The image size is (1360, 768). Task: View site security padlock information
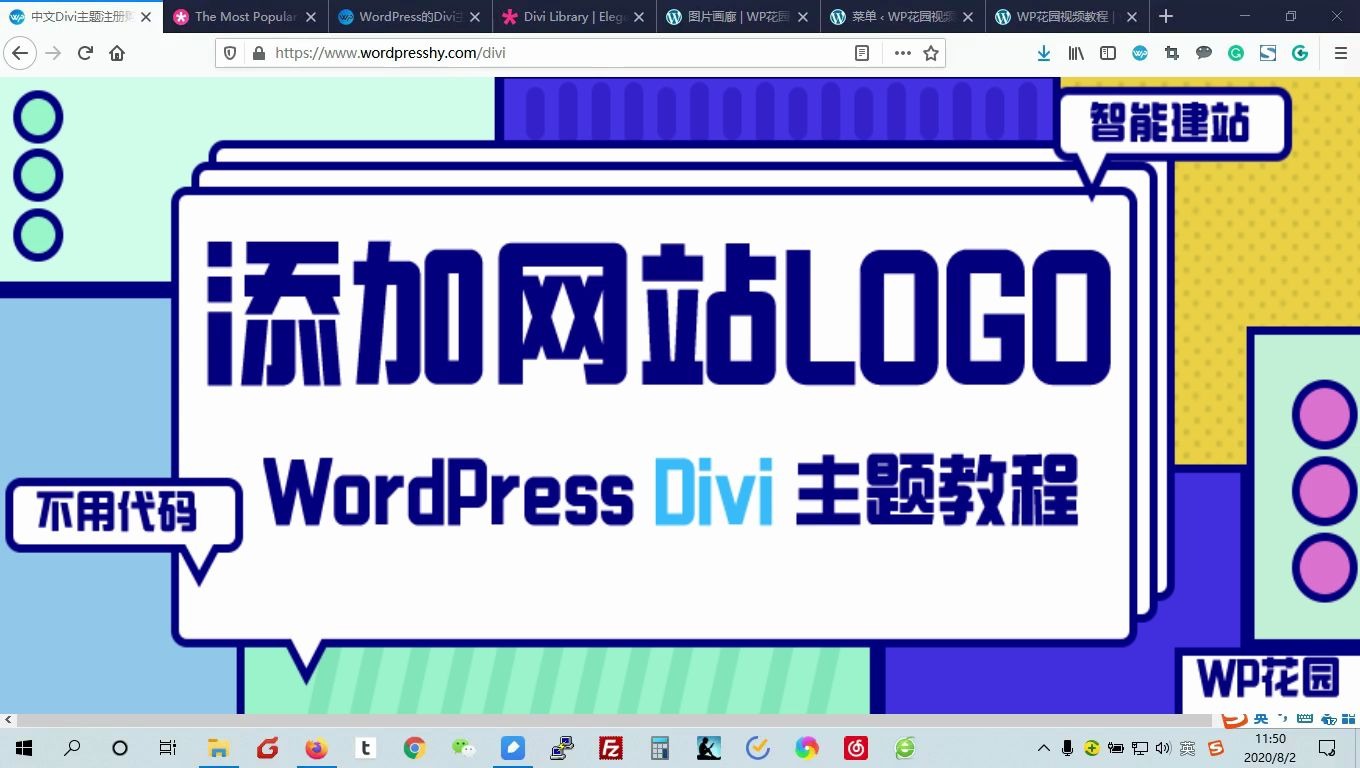pyautogui.click(x=258, y=53)
